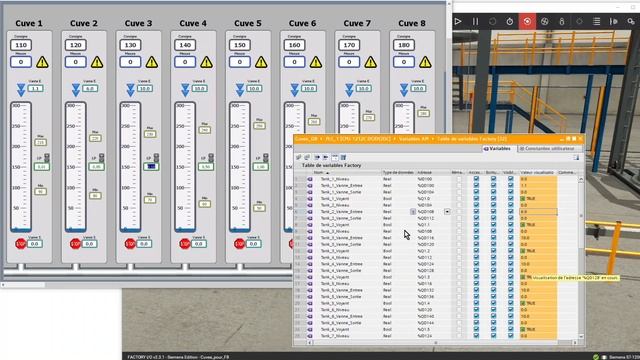
Task: Toggle the Accessible checkbox in first table row
Action: [x=476, y=179]
